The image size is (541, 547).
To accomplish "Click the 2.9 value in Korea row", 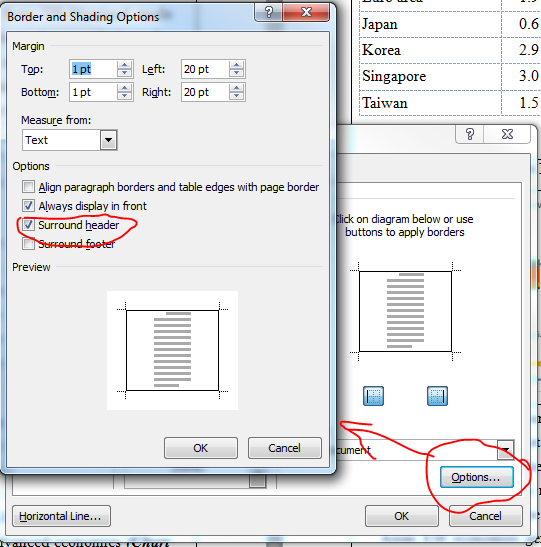I will [528, 50].
